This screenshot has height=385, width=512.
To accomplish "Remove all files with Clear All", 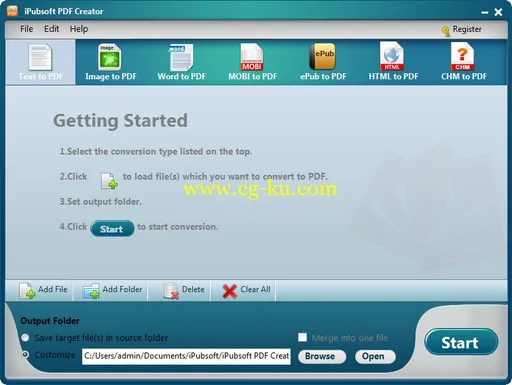I will point(246,290).
